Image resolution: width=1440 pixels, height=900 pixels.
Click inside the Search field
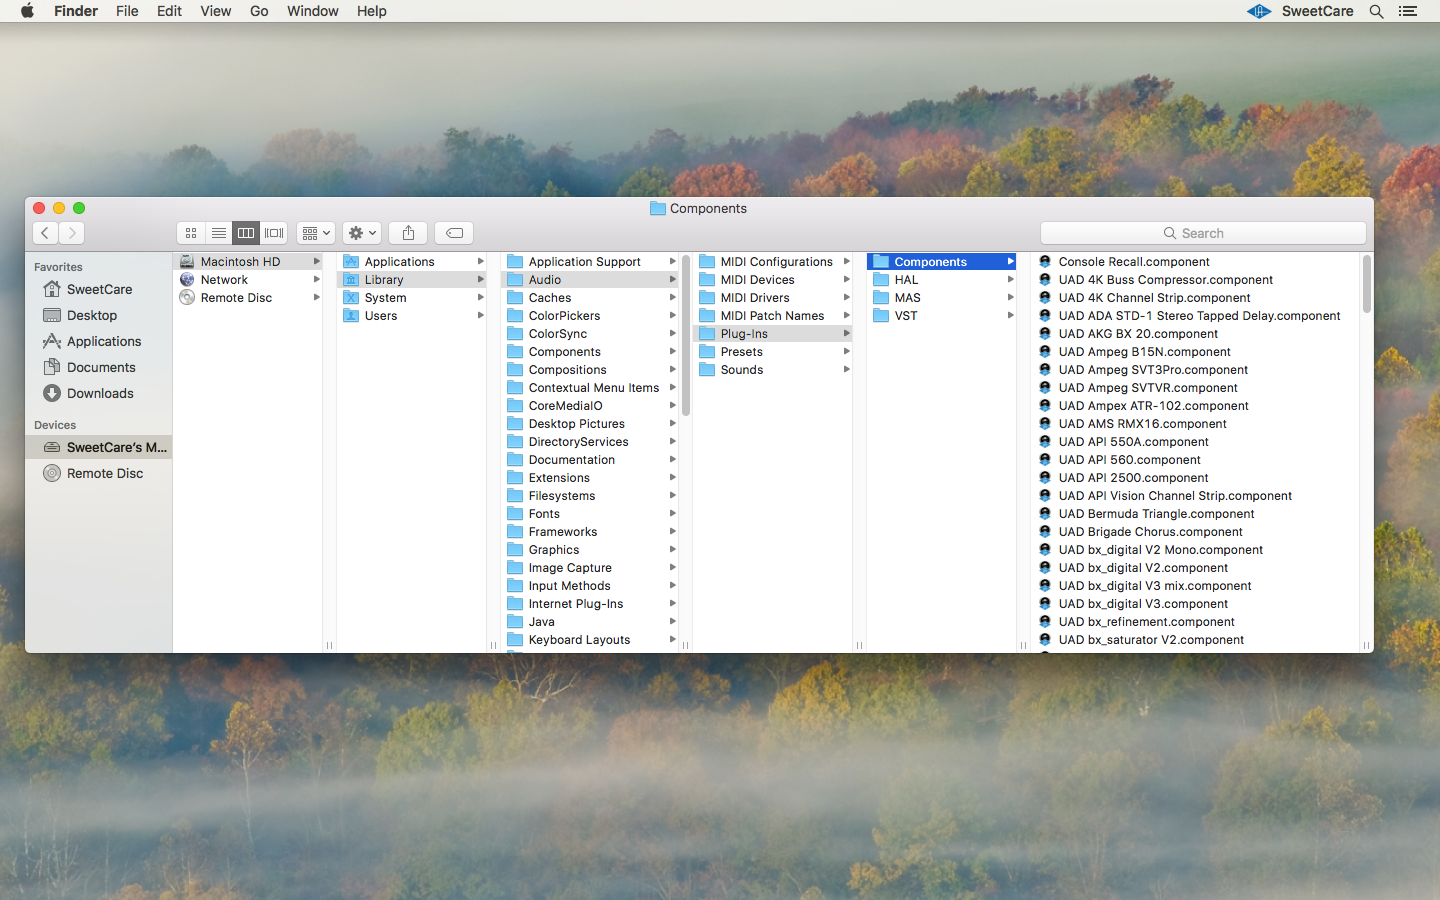coord(1203,232)
